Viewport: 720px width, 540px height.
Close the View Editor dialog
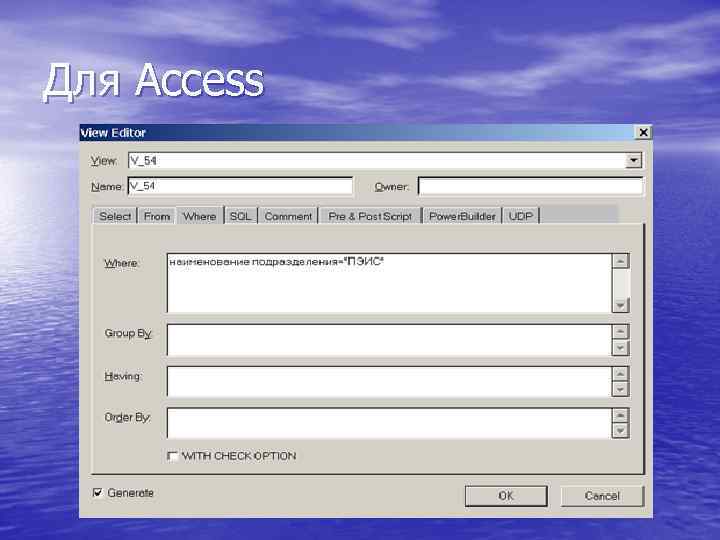pos(643,133)
